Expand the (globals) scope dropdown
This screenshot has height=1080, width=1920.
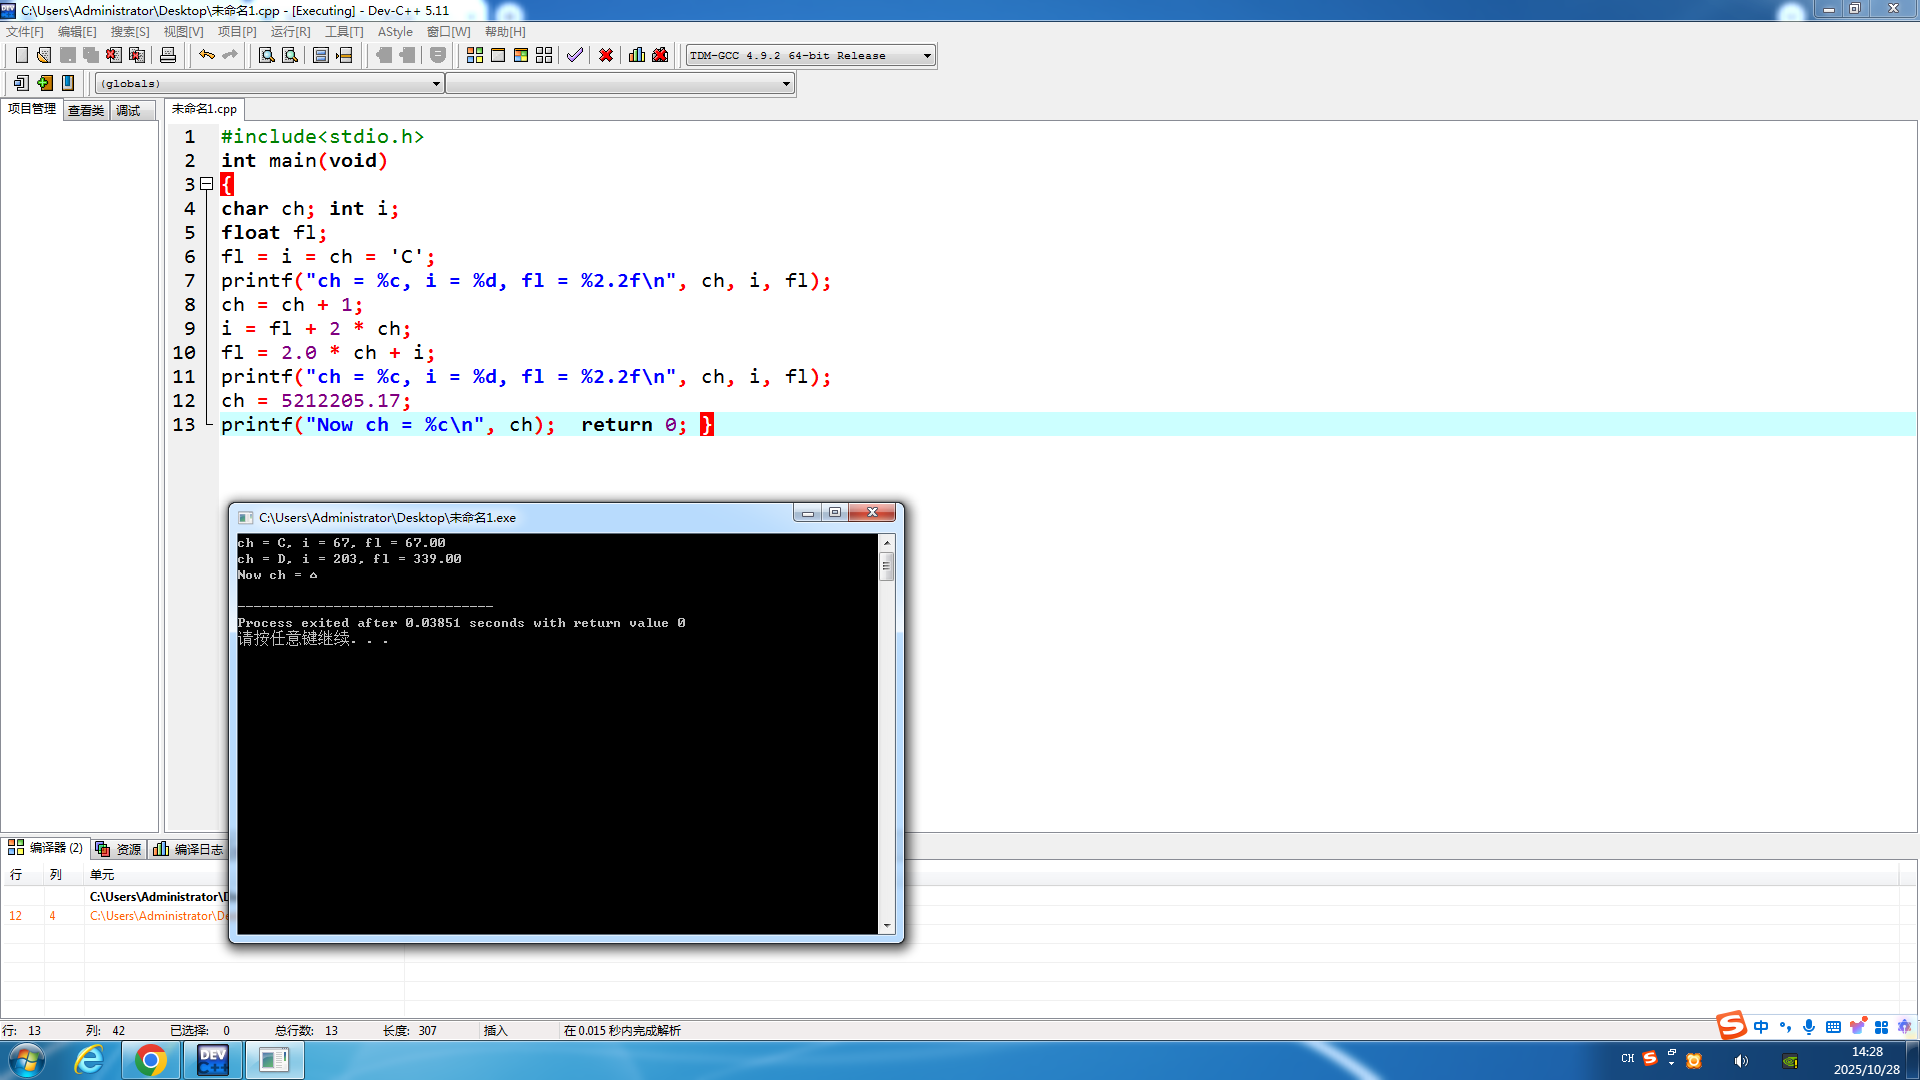pyautogui.click(x=436, y=84)
